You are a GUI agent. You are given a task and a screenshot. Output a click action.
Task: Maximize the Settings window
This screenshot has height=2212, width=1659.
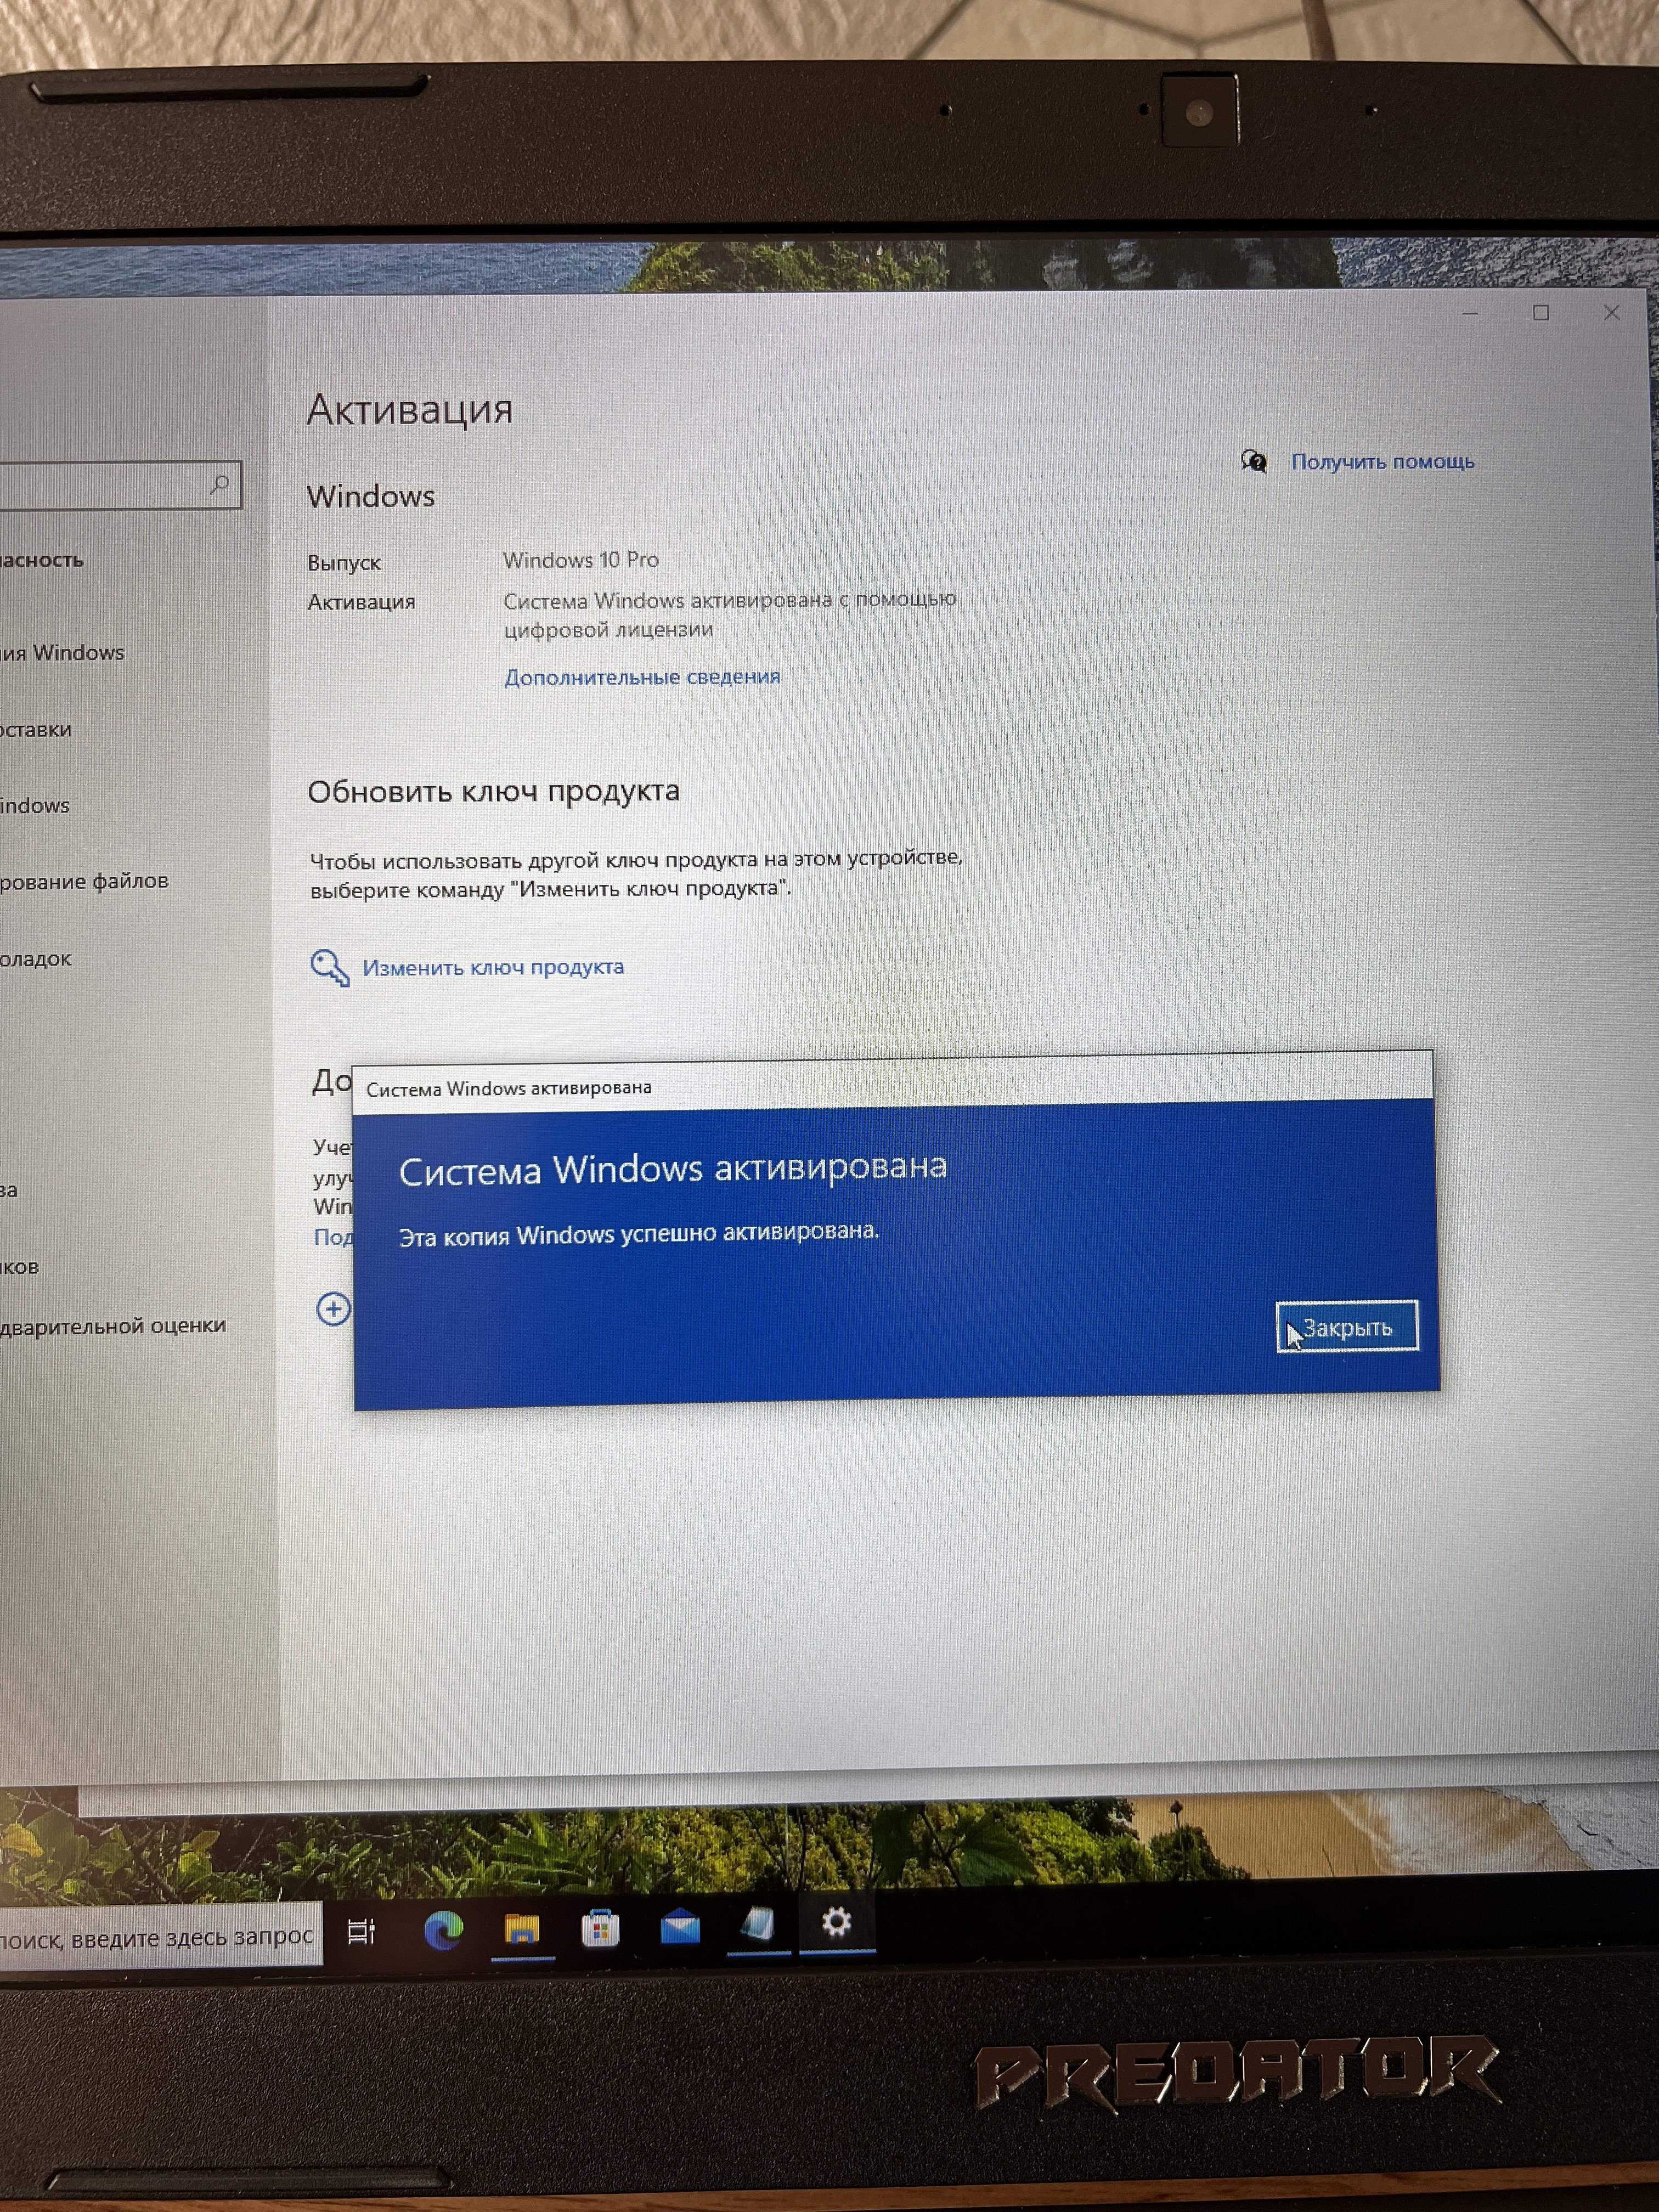pos(1541,313)
